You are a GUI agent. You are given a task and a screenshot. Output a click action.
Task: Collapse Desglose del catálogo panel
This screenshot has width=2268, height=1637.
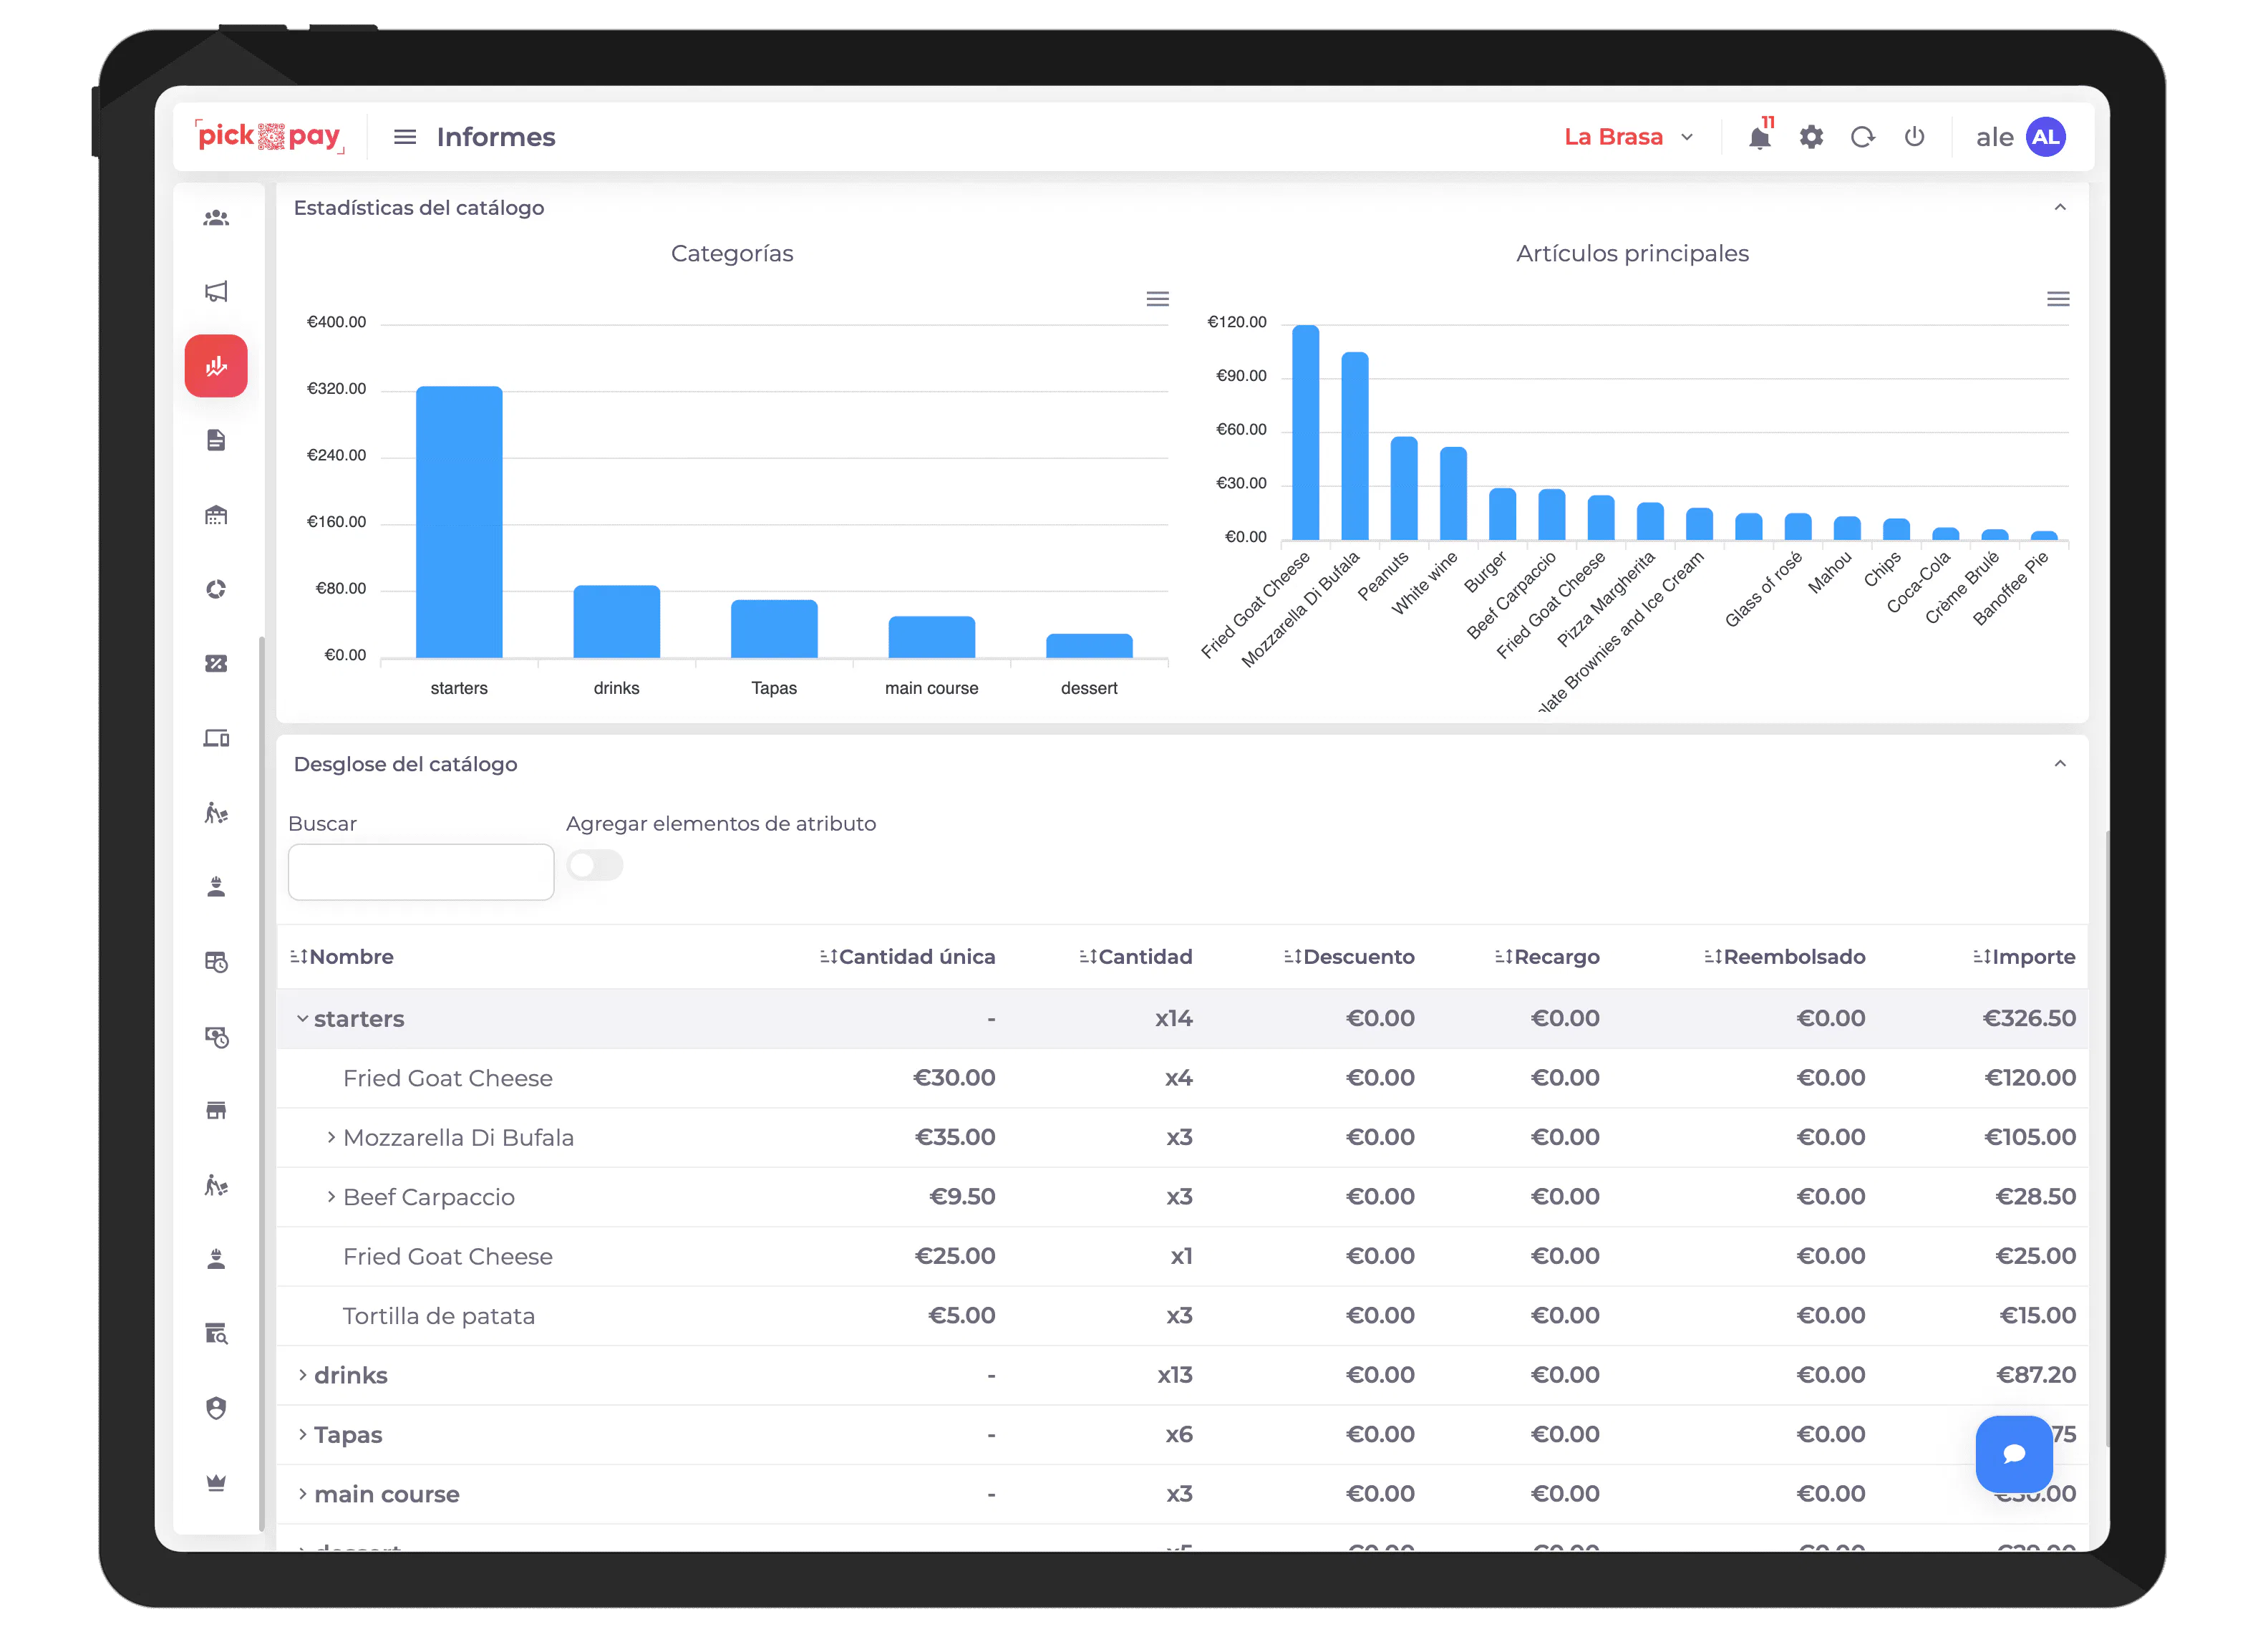(x=2059, y=764)
